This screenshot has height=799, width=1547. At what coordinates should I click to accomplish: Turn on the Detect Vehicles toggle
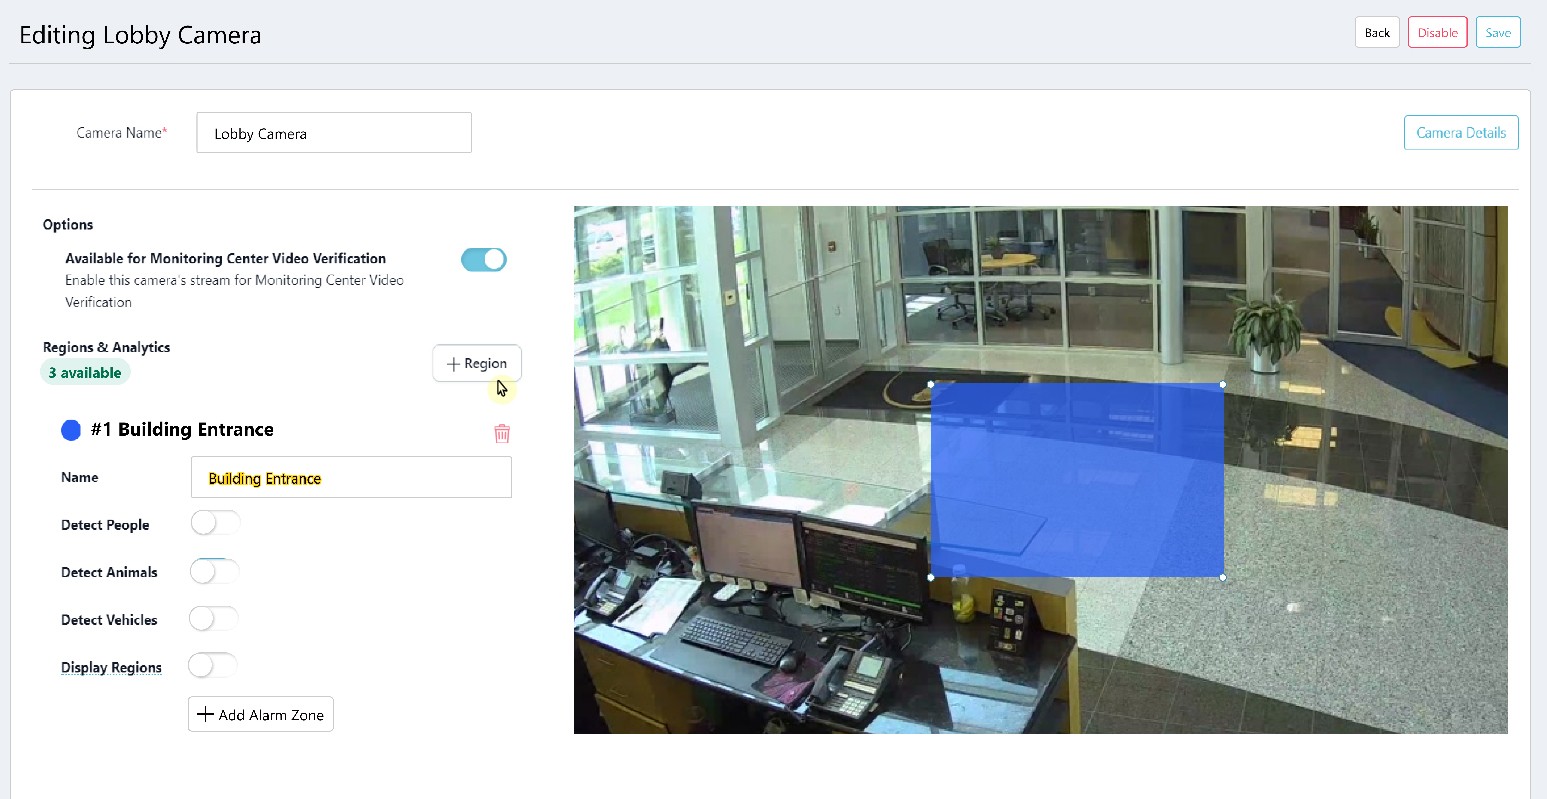(214, 619)
